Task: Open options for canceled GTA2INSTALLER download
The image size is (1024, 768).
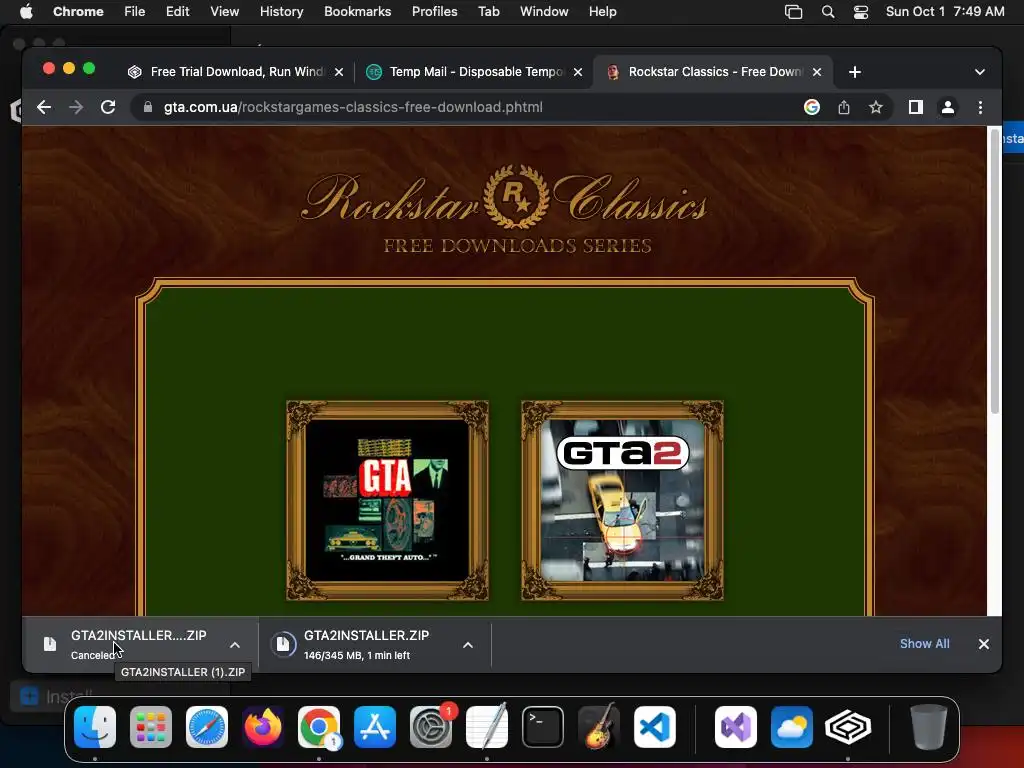Action: click(x=235, y=645)
